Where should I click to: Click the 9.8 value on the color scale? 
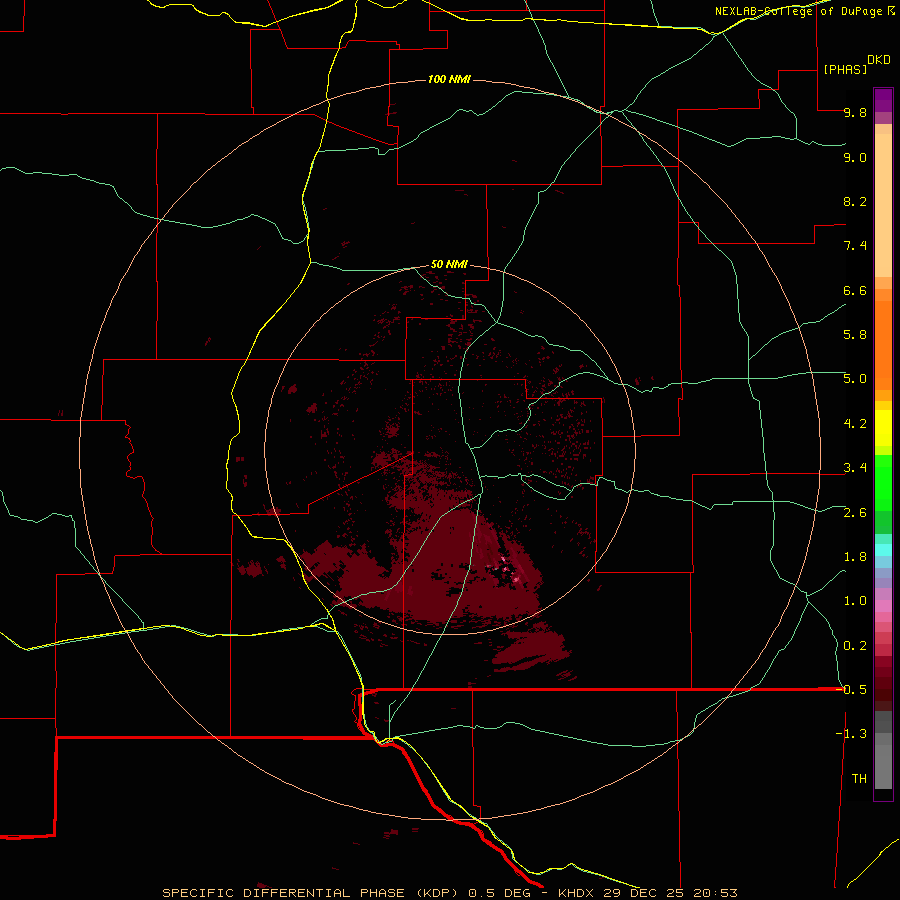(855, 112)
